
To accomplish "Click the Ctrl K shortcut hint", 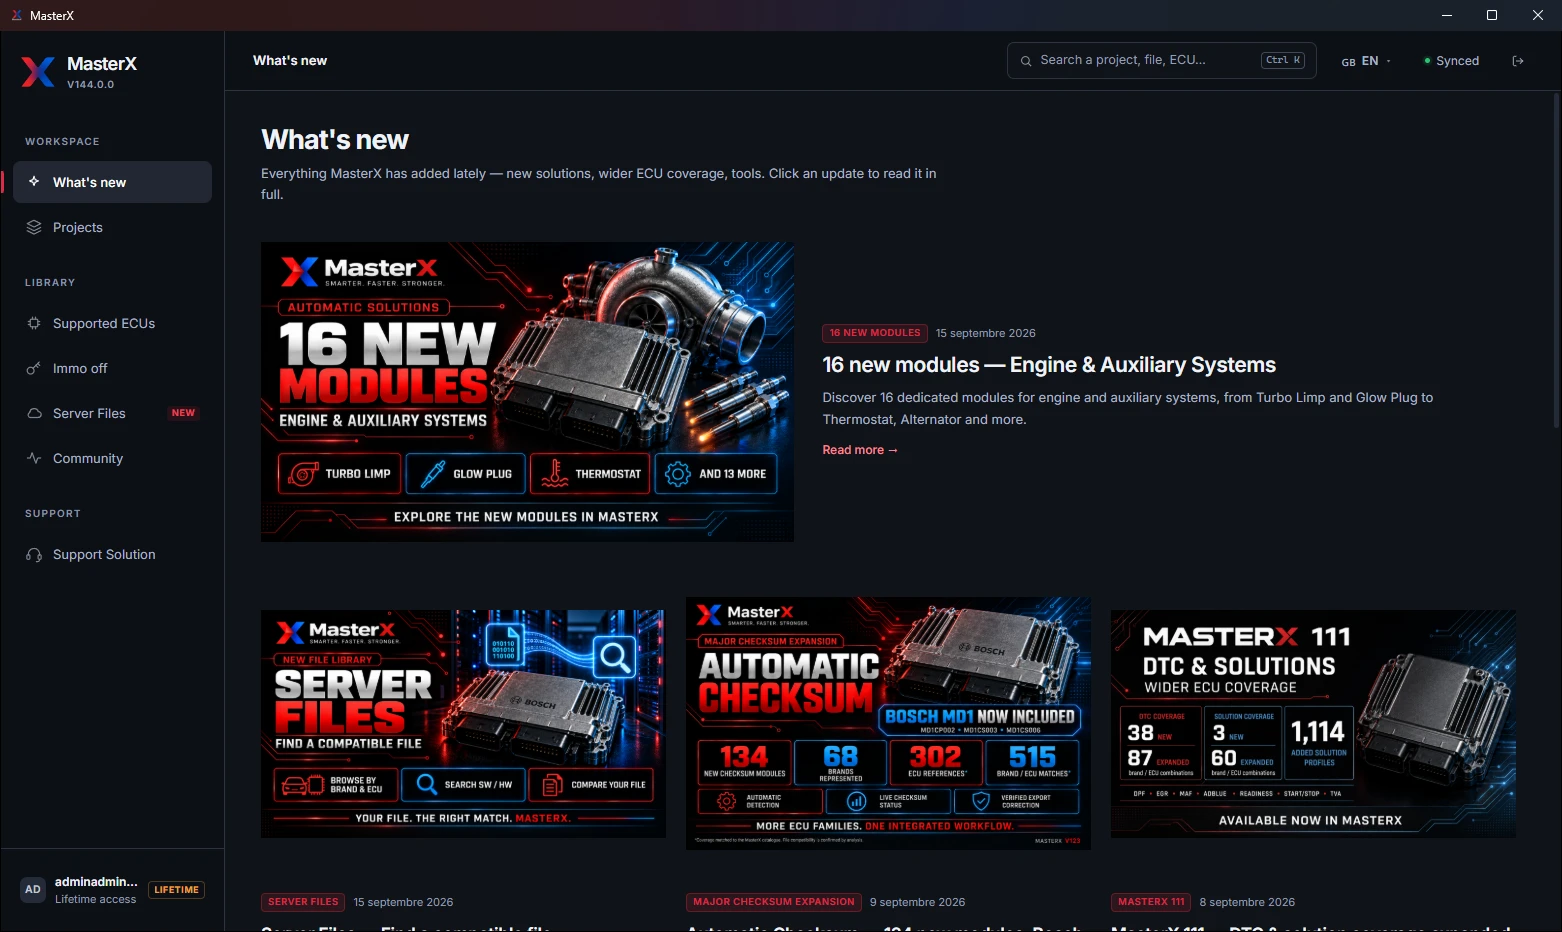I will click(1283, 60).
